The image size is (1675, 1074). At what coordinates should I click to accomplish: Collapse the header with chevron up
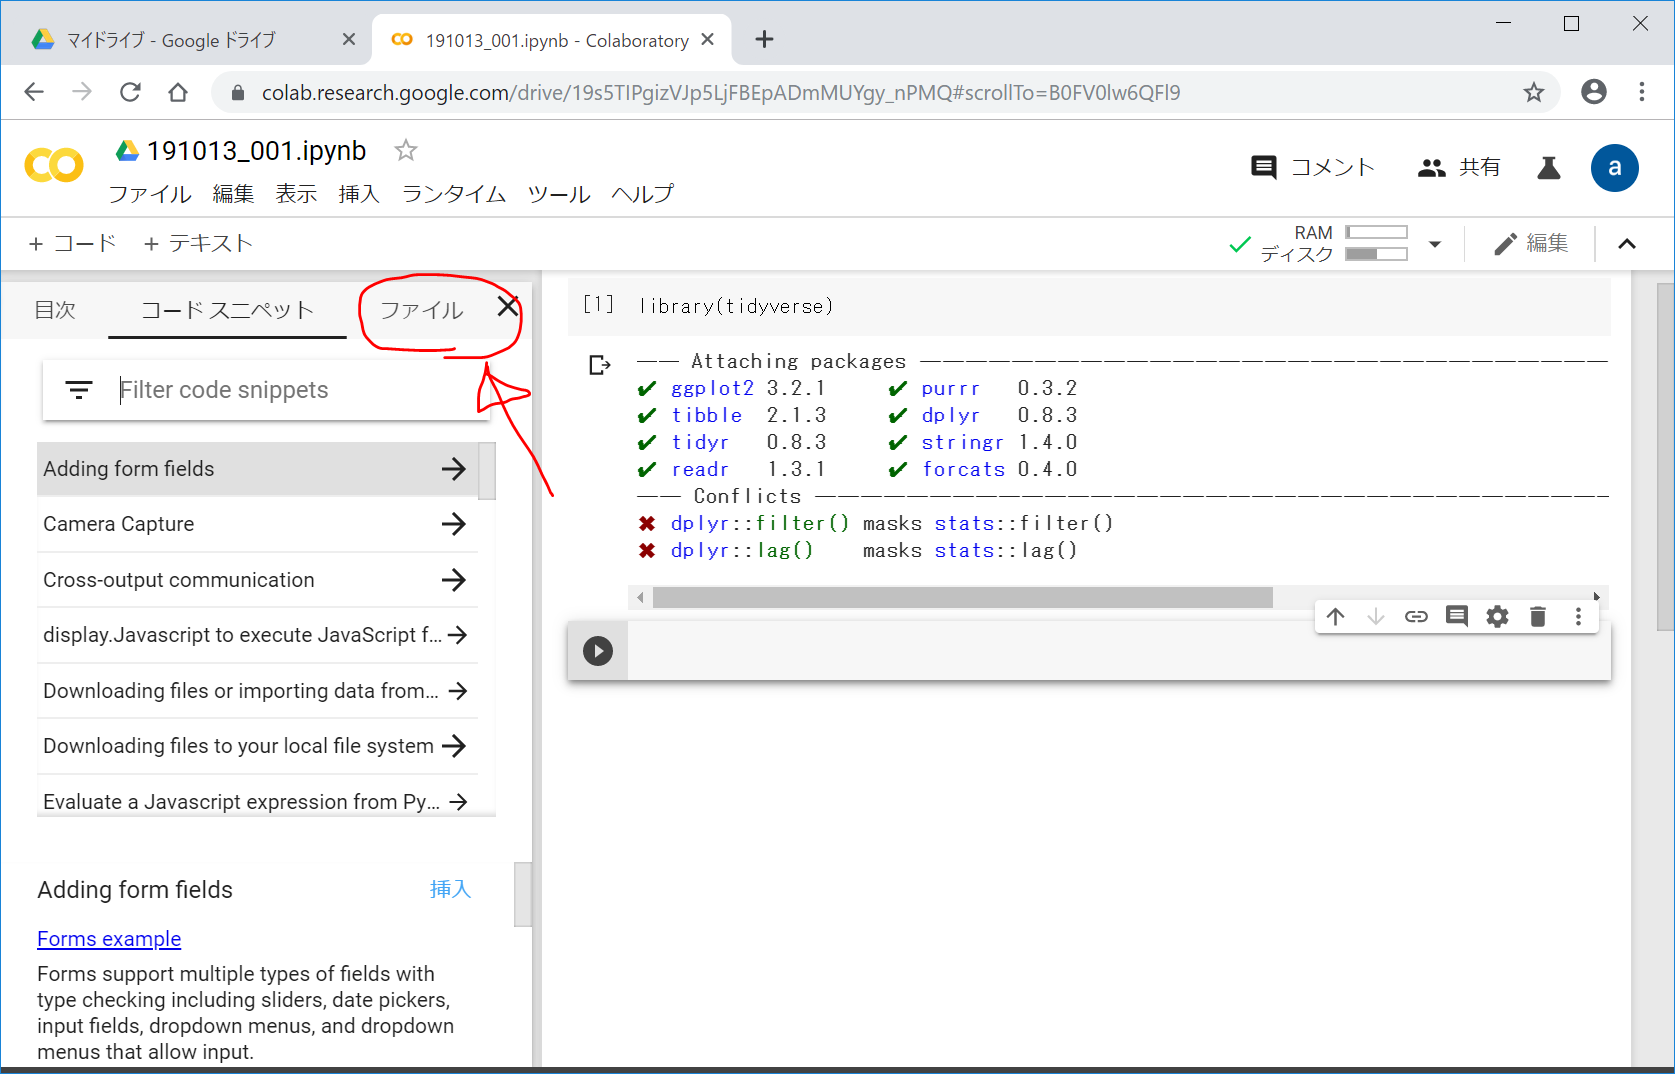[x=1627, y=244]
